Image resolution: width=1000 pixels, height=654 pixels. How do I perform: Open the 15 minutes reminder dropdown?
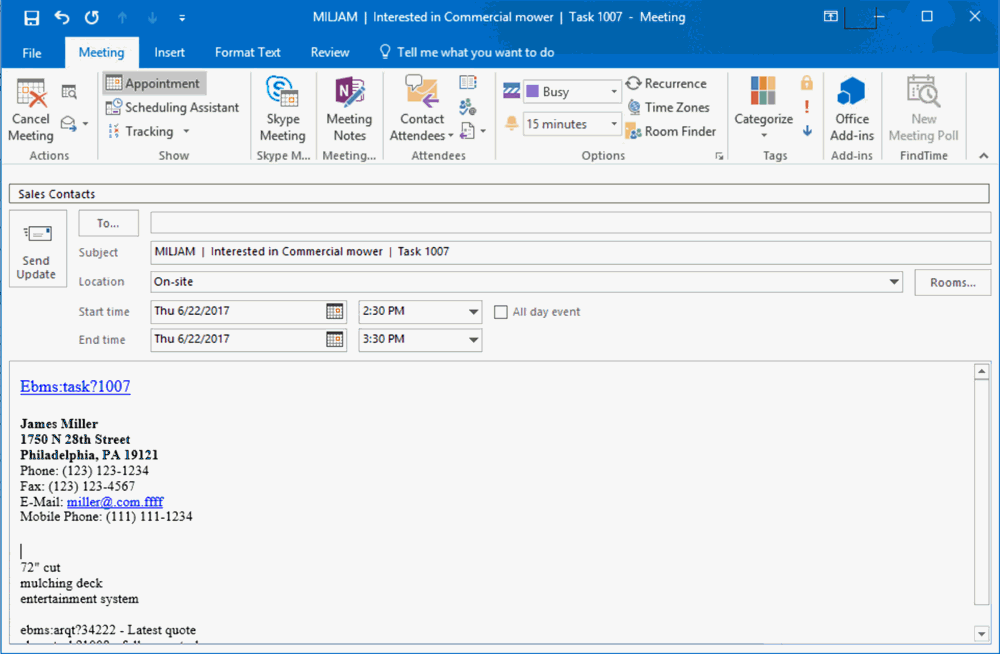[614, 124]
